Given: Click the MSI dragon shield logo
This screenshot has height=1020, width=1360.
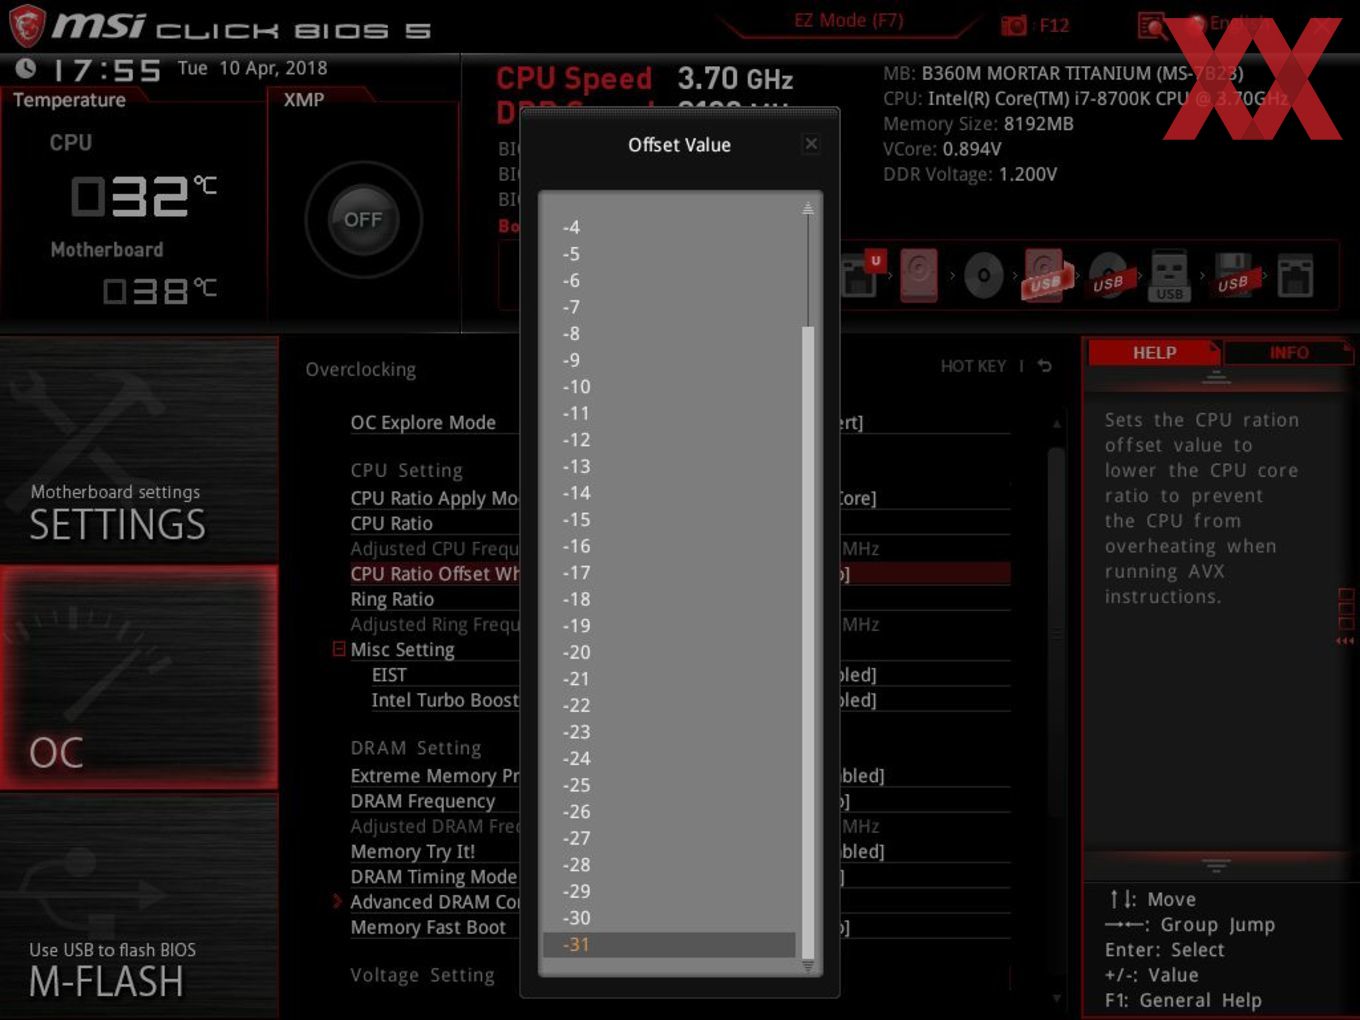Looking at the screenshot, I should point(27,26).
